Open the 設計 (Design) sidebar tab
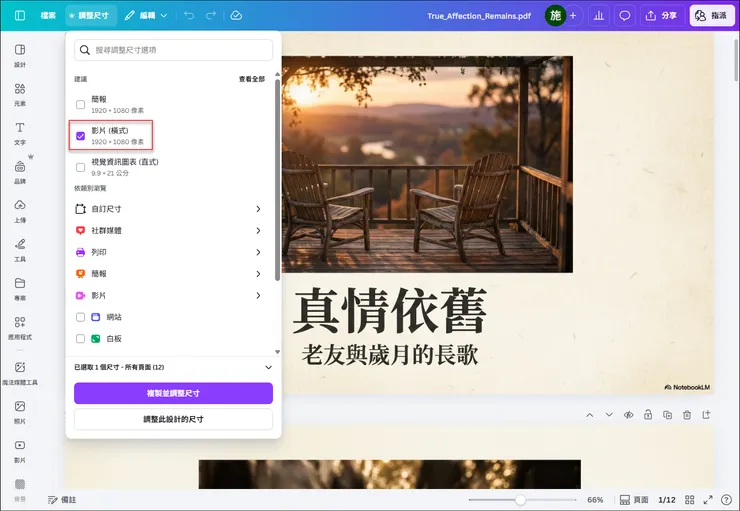 pyautogui.click(x=20, y=55)
